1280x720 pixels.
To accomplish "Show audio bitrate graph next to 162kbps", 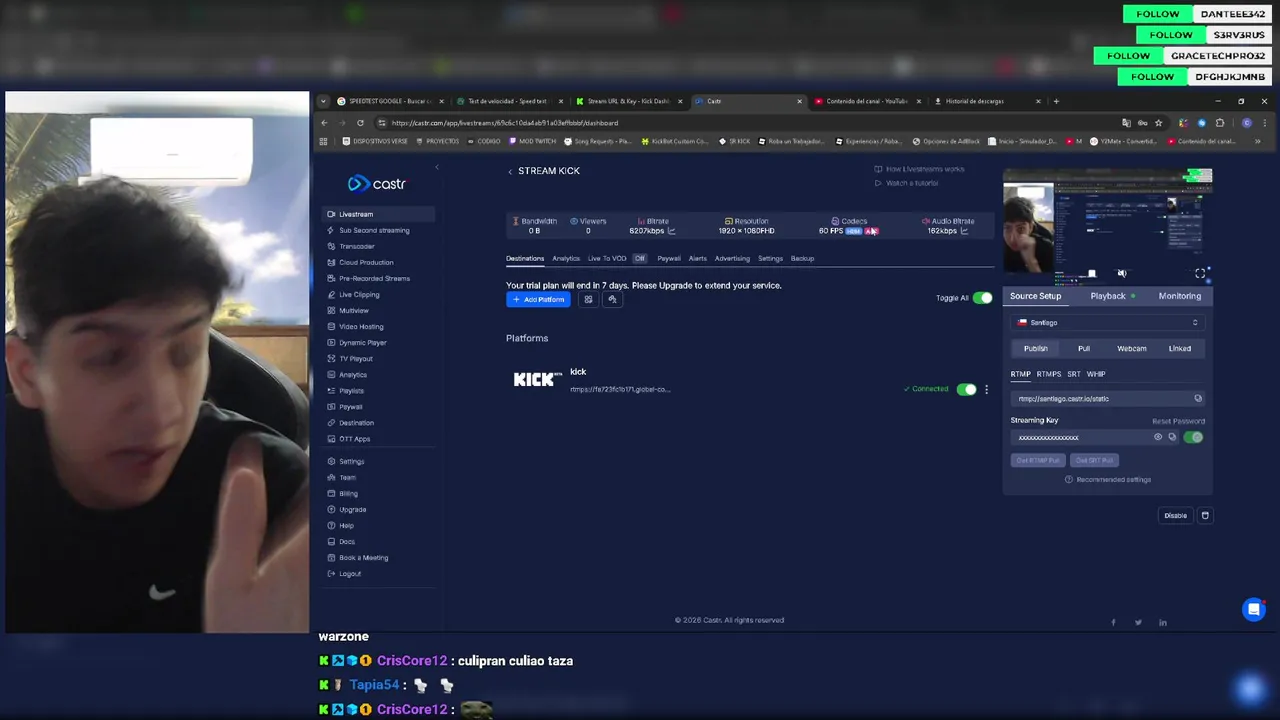I will (x=964, y=231).
